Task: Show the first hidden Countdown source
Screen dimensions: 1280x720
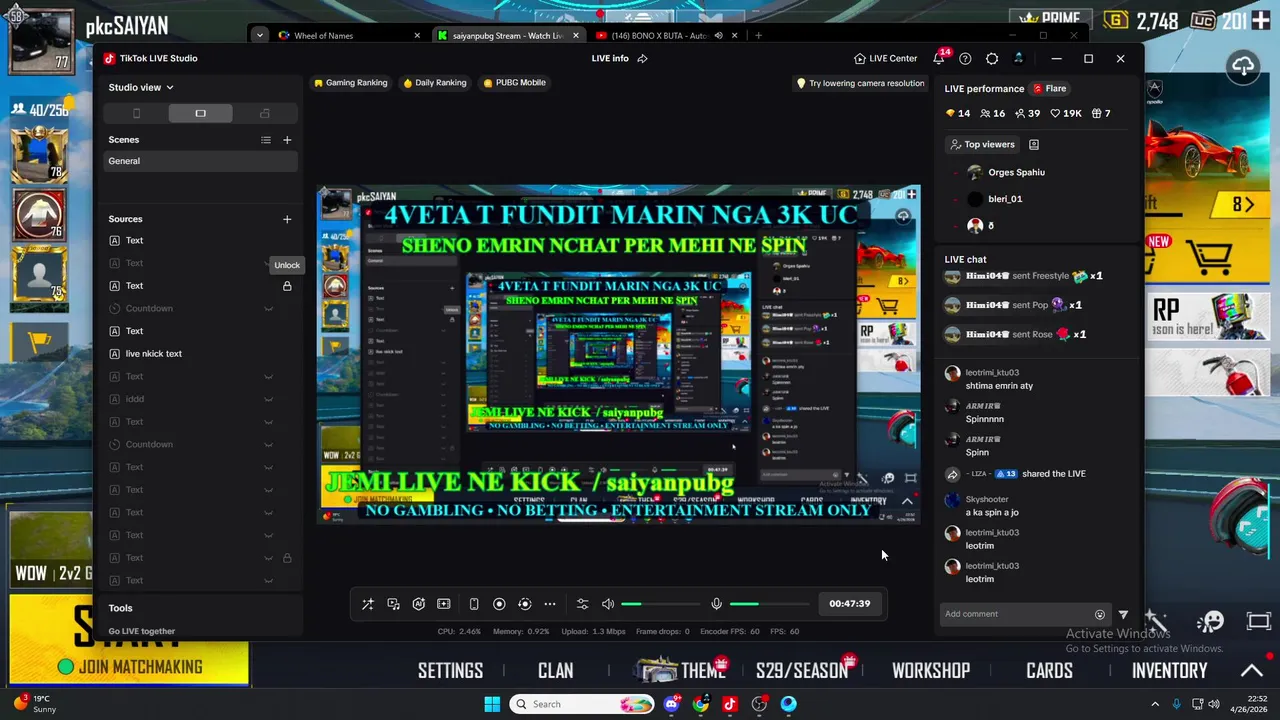Action: click(268, 309)
